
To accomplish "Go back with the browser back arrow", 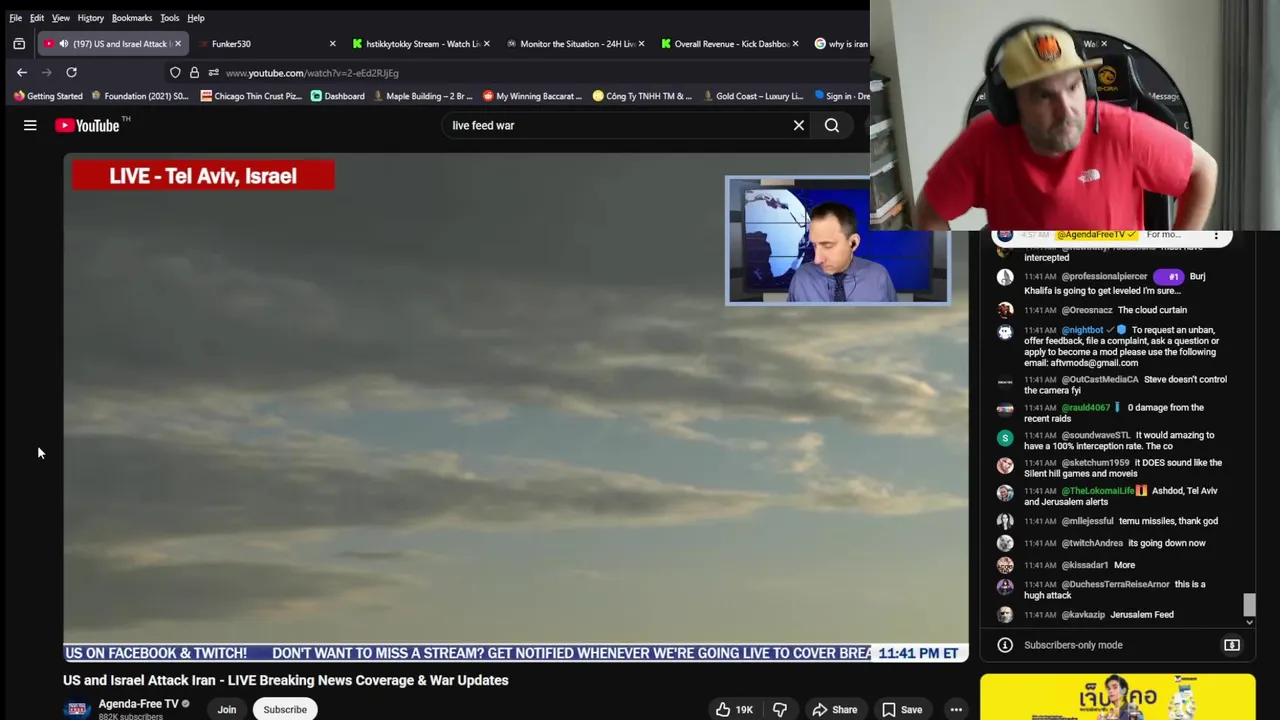I will [21, 72].
